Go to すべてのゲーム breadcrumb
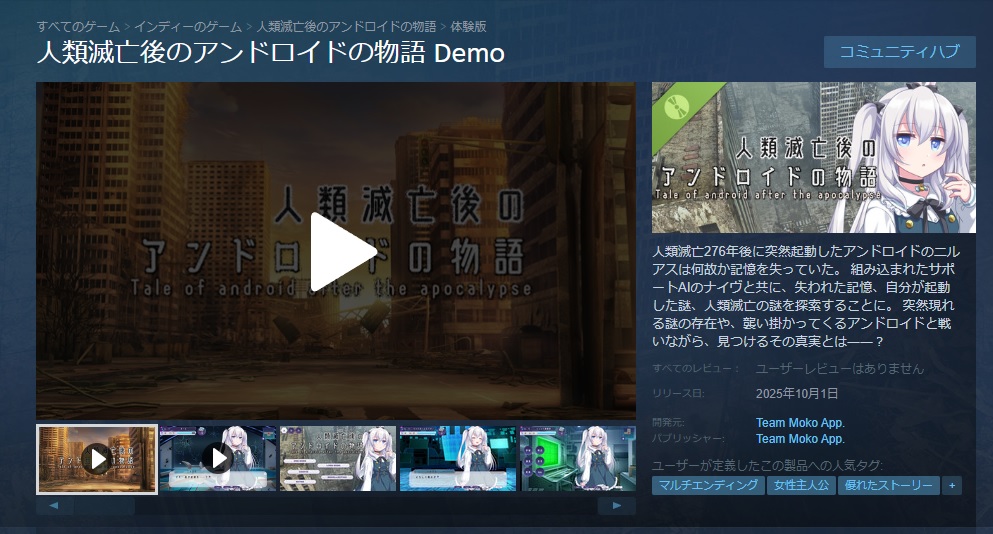The image size is (993, 534). coord(78,26)
